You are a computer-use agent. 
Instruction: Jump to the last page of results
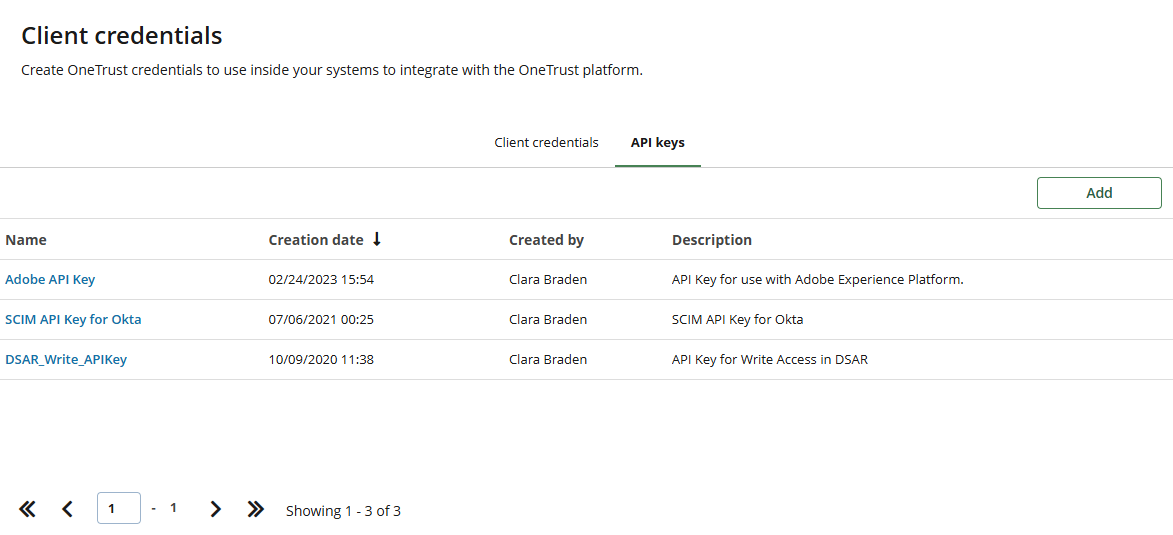click(x=256, y=509)
